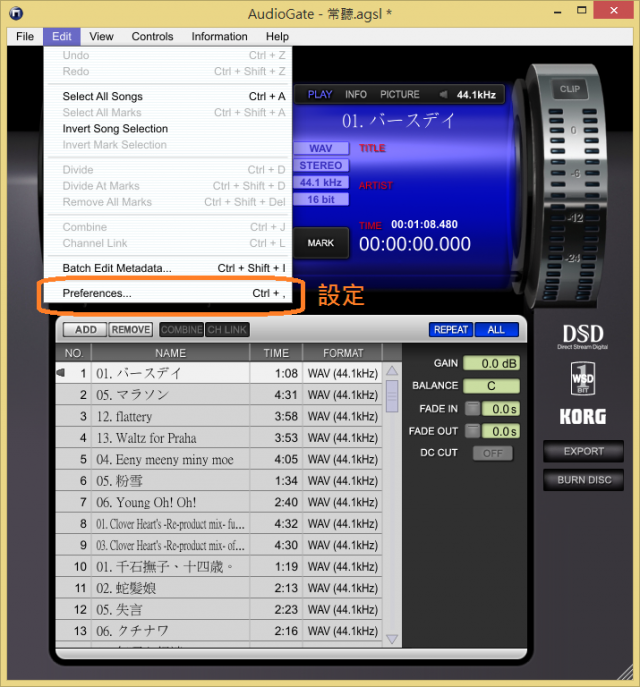The image size is (640, 688).
Task: Click the speaker volume icon beside 44.1kHz
Action: (x=444, y=94)
